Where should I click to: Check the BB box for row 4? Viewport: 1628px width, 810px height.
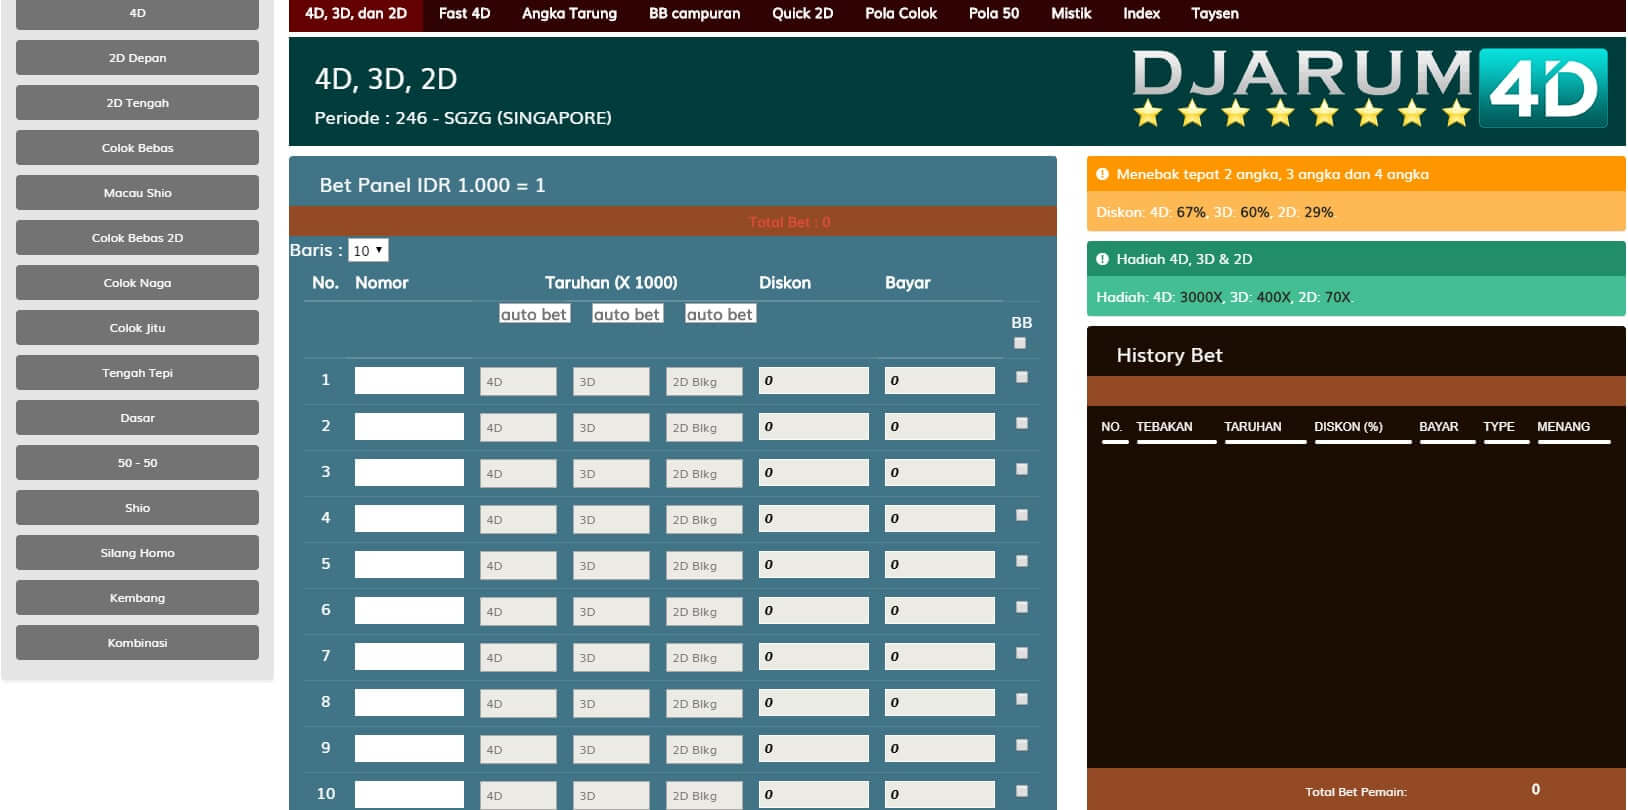[x=1021, y=515]
